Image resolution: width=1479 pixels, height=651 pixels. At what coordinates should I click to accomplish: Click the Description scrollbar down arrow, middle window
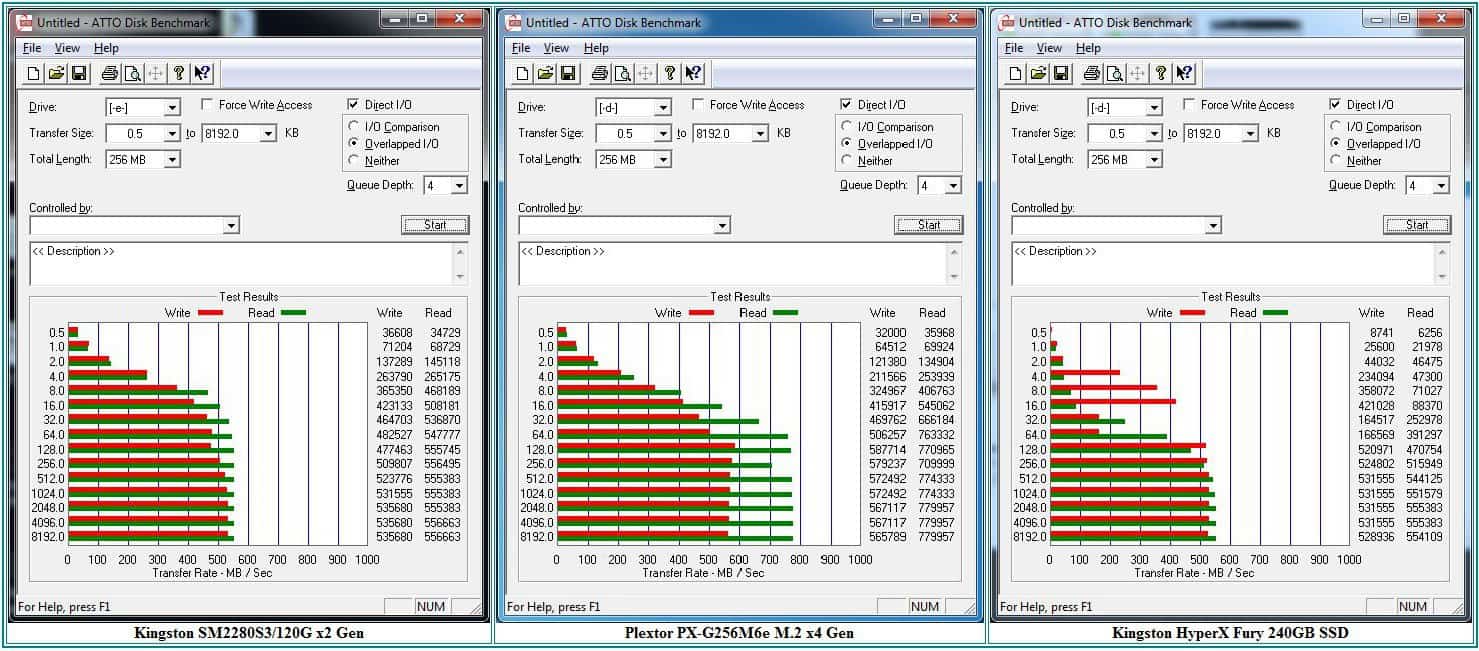952,277
